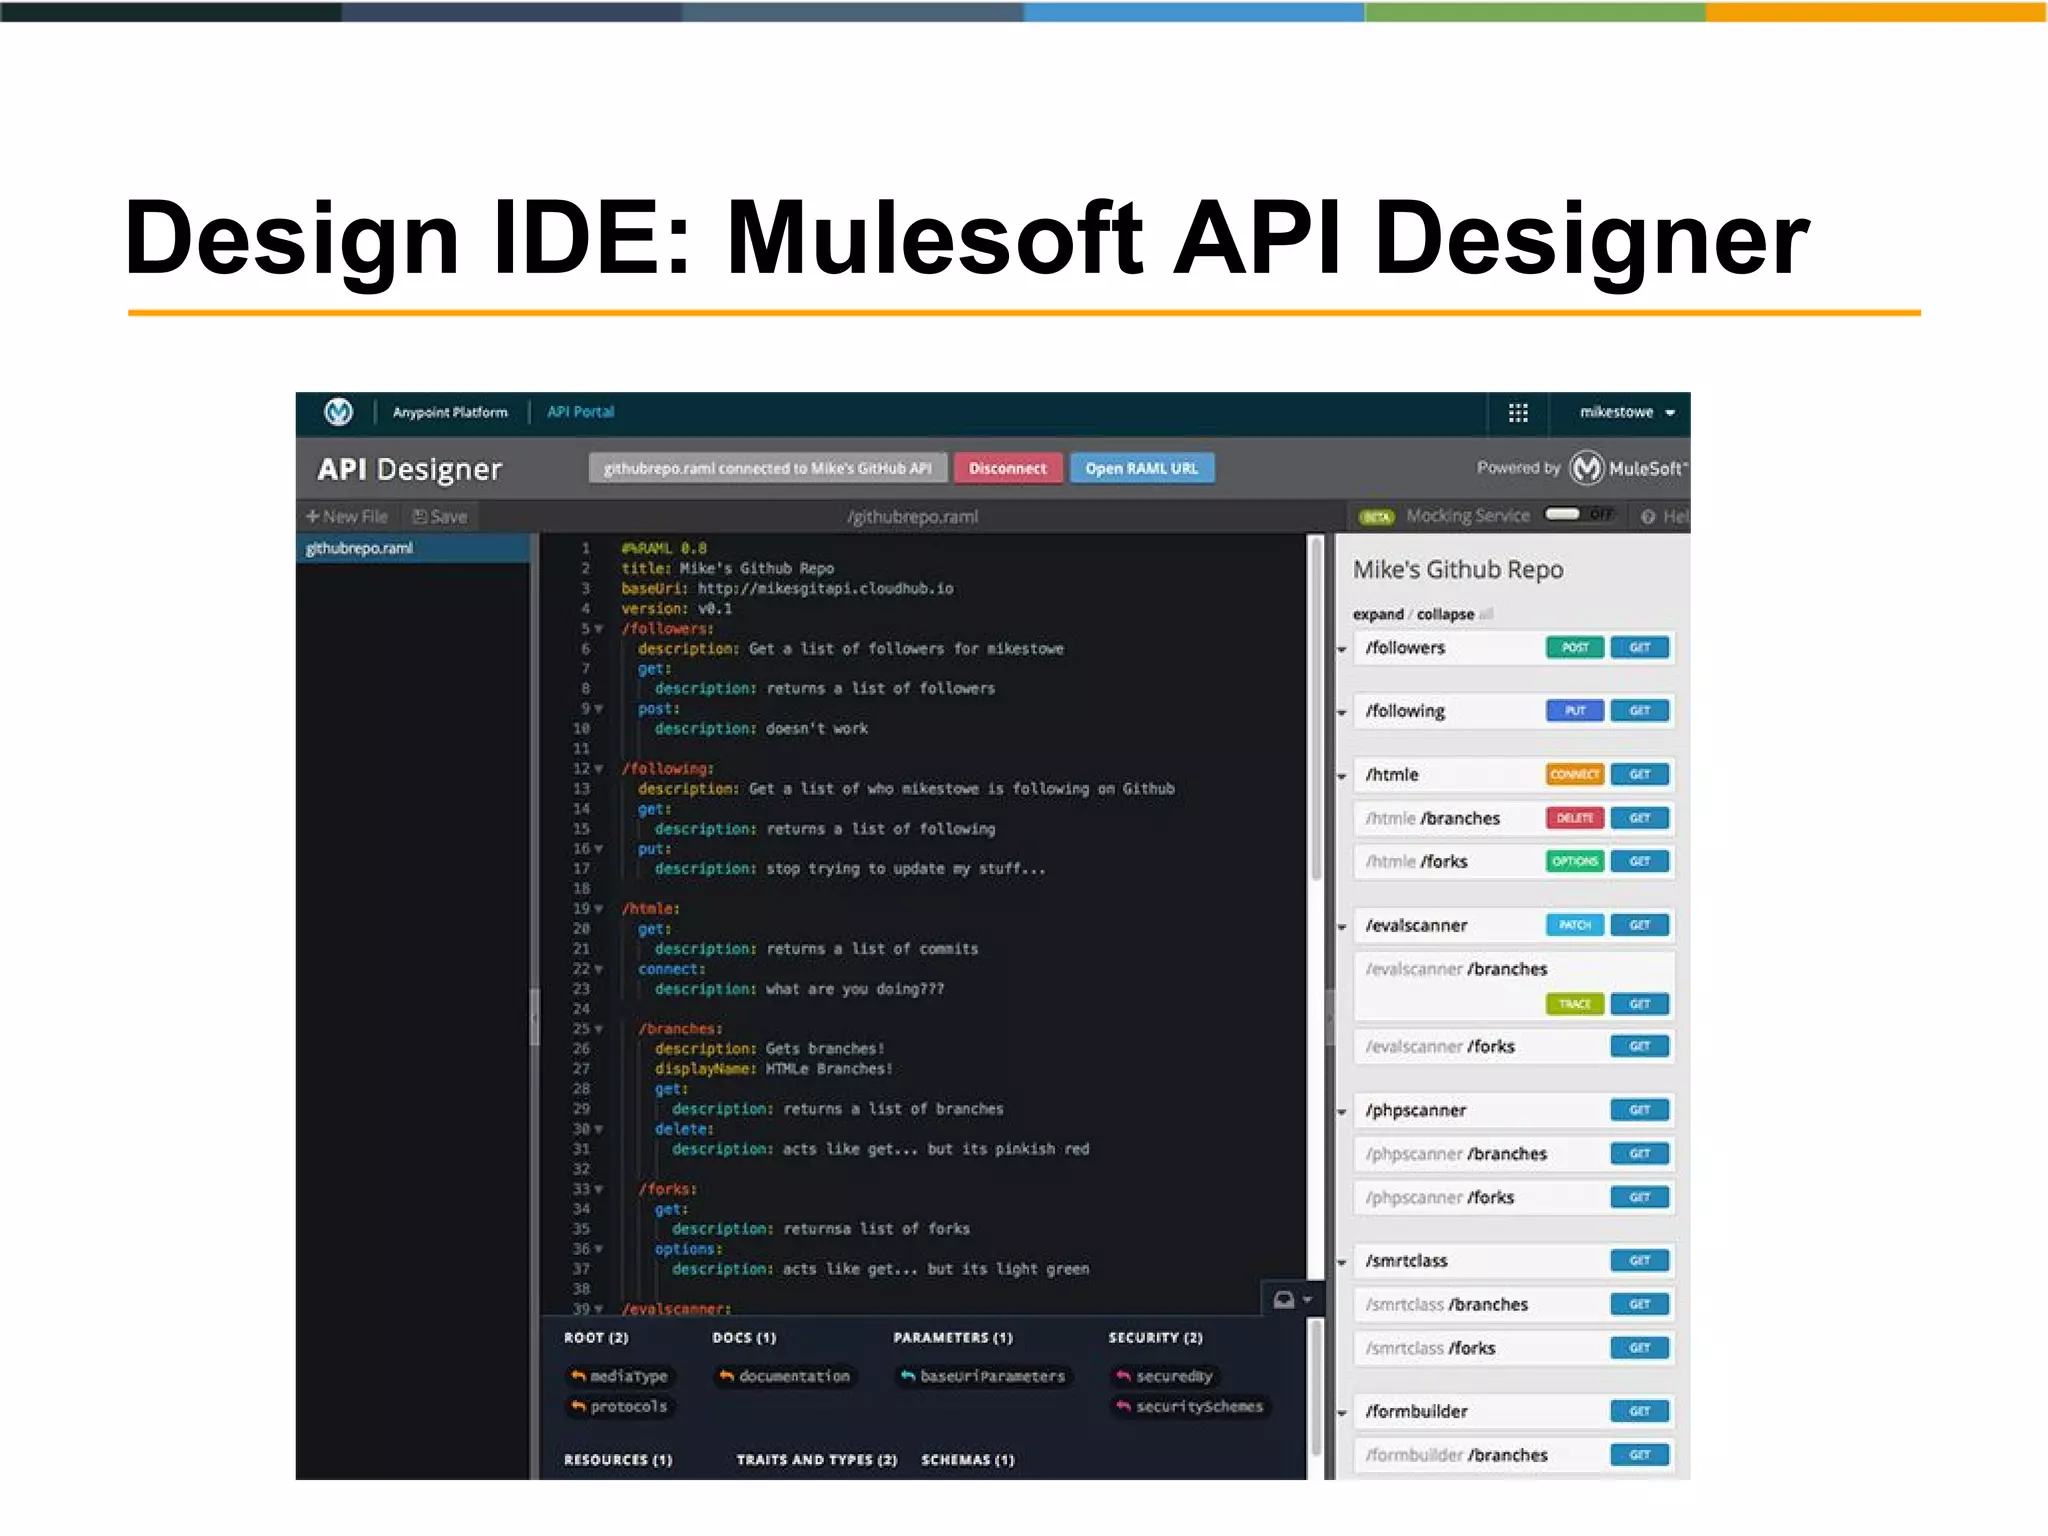Save the current file
This screenshot has height=1536, width=2048.
[x=440, y=516]
